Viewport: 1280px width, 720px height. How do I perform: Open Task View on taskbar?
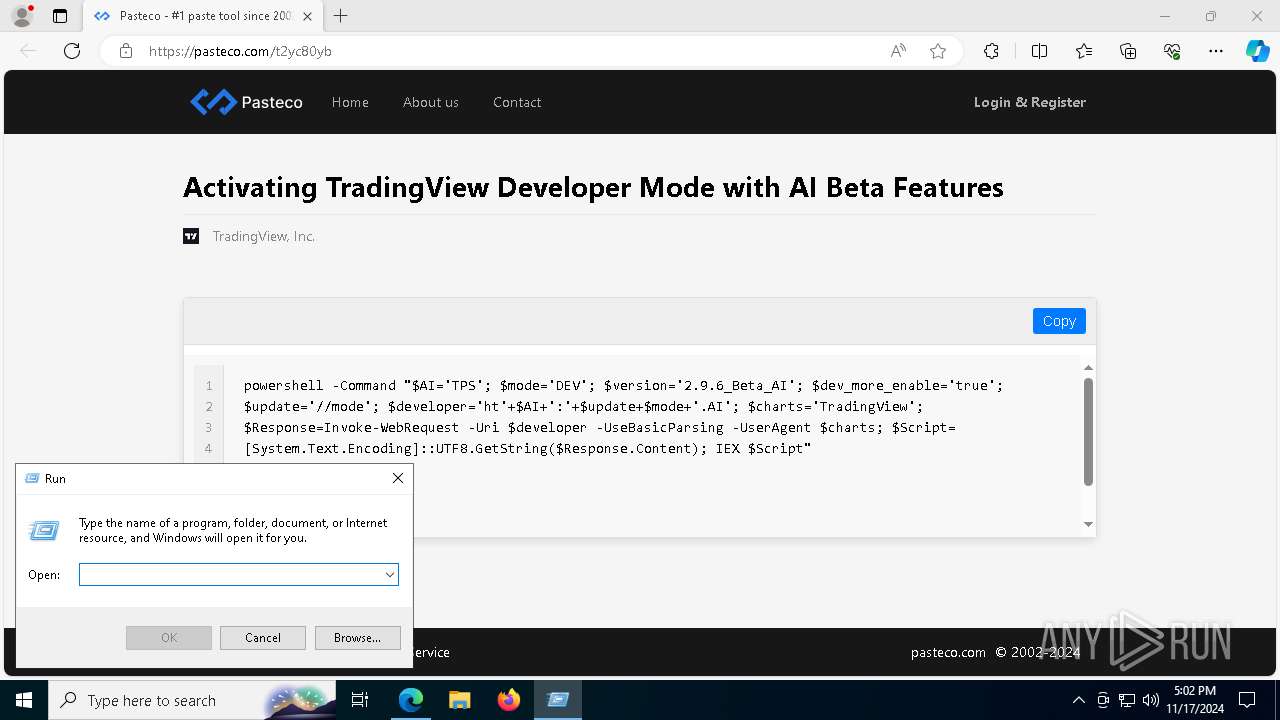click(360, 700)
